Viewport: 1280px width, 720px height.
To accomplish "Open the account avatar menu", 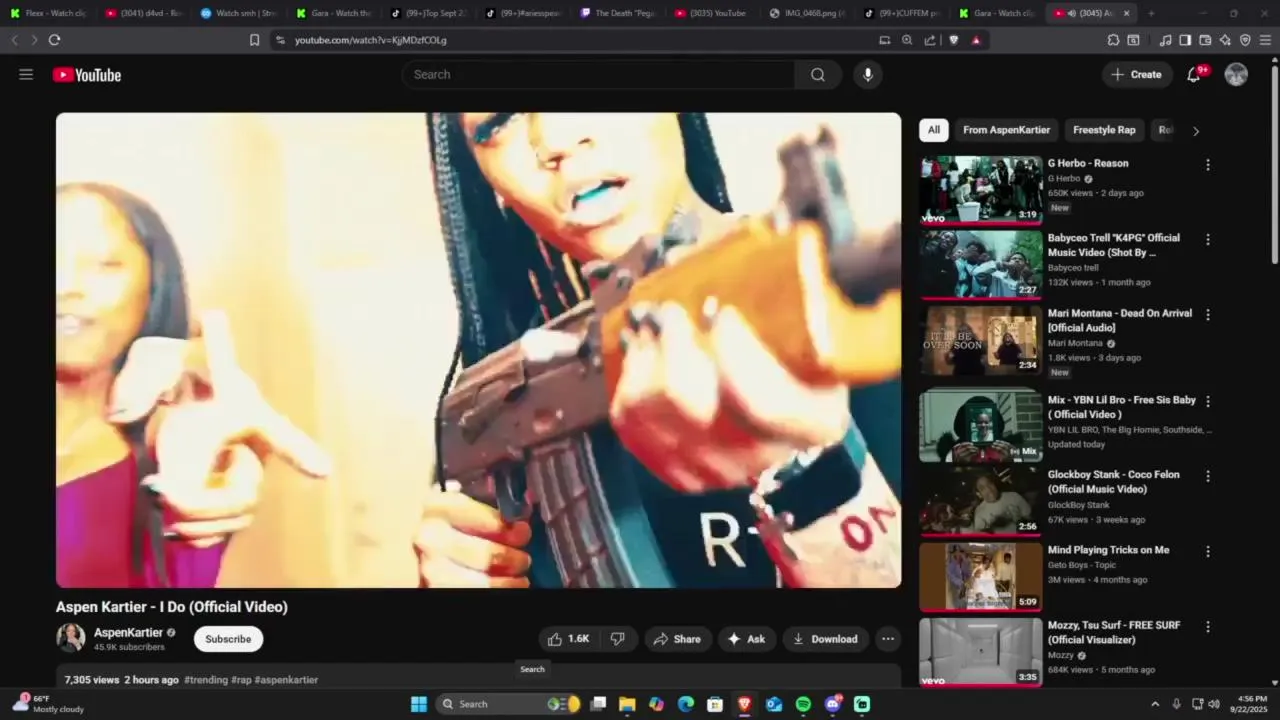I will click(x=1236, y=75).
